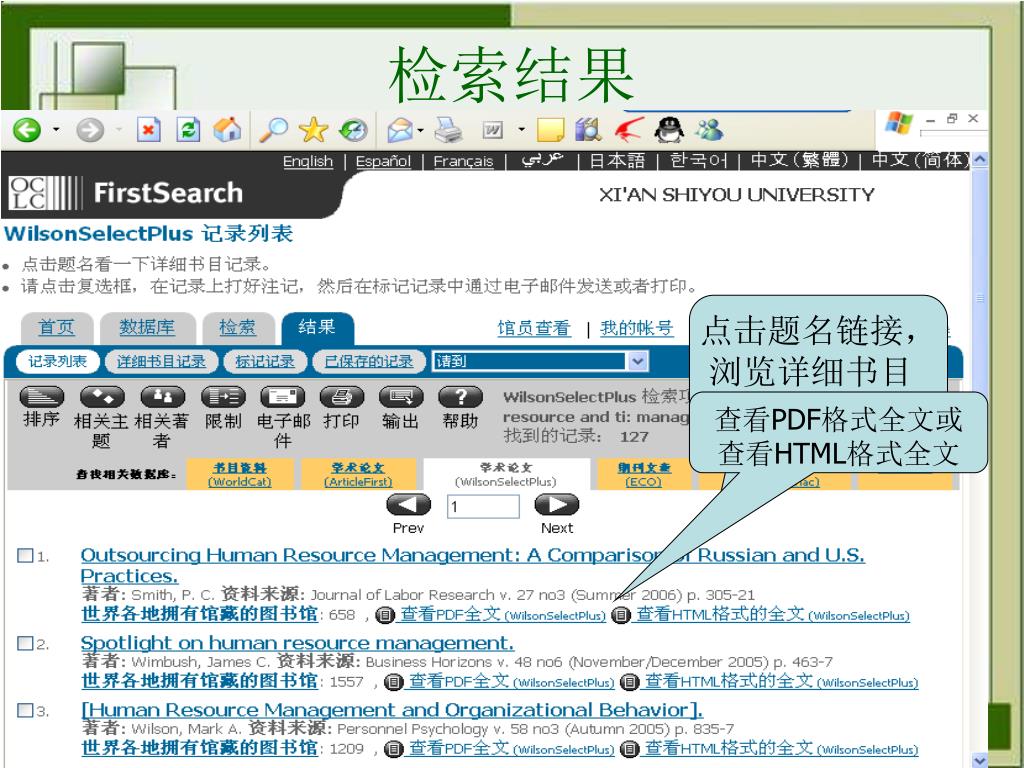This screenshot has height=768, width=1024.
Task: Click the 输出 export icon
Action: tap(401, 396)
